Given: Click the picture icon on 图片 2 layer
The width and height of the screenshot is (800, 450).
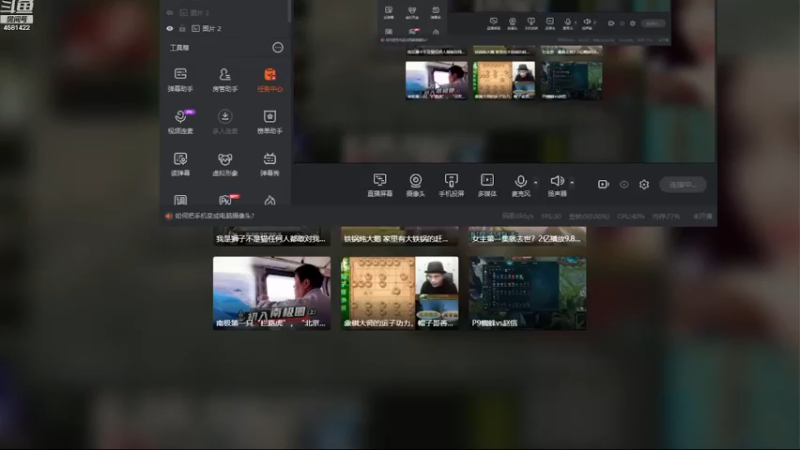Looking at the screenshot, I should [195, 29].
